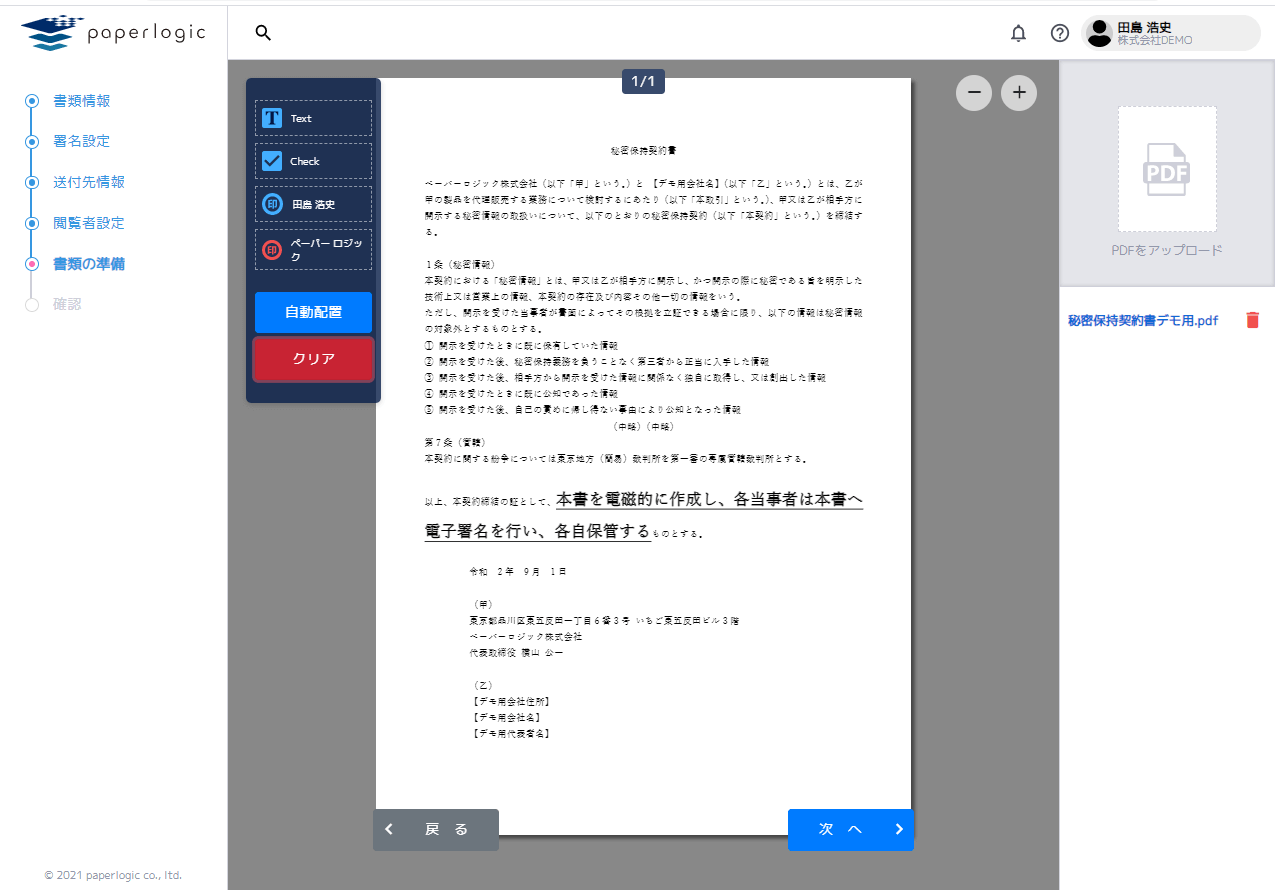Screen dimensions: 1275x890
Task: Open the search magnifier
Action: [x=262, y=32]
